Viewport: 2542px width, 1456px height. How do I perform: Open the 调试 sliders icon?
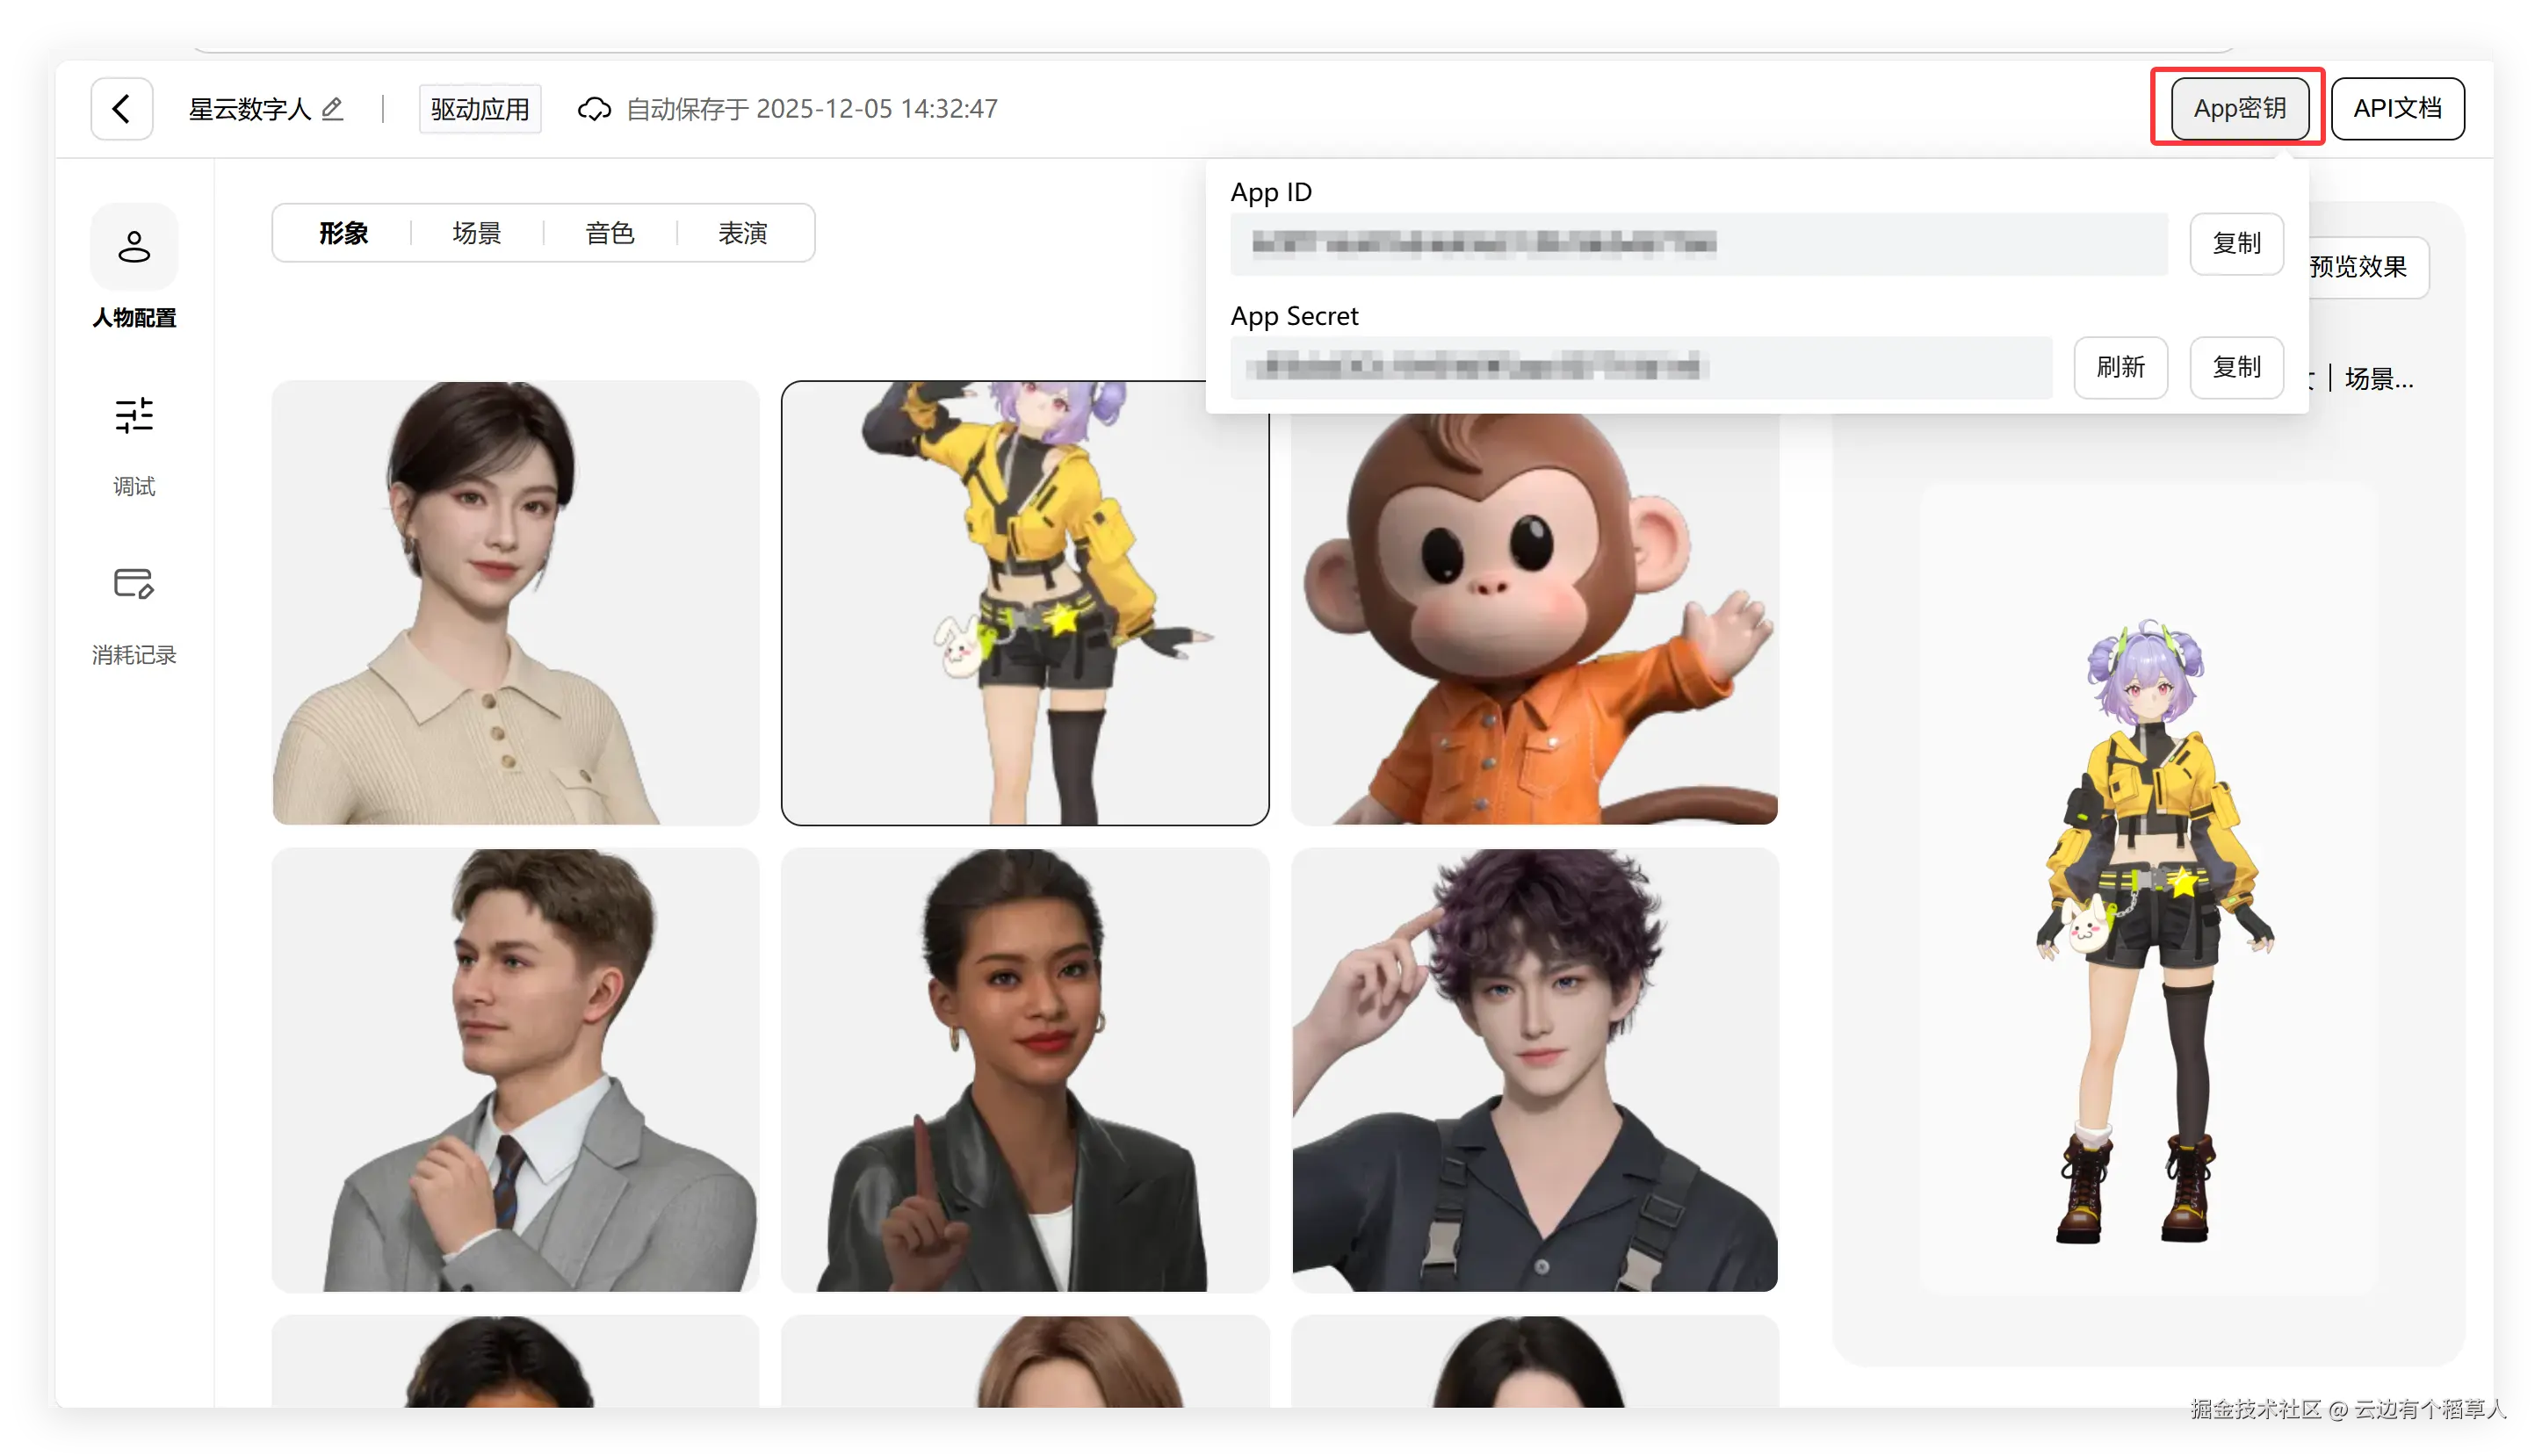click(x=134, y=416)
